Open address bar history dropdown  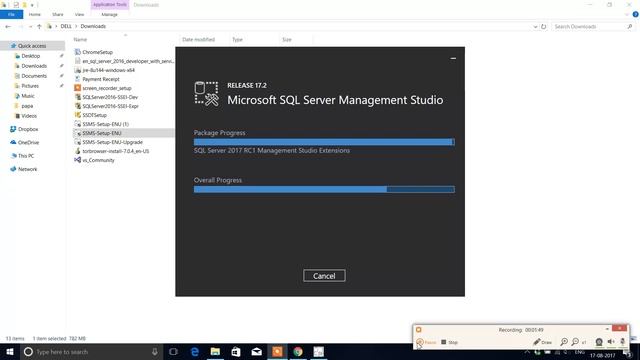click(535, 27)
